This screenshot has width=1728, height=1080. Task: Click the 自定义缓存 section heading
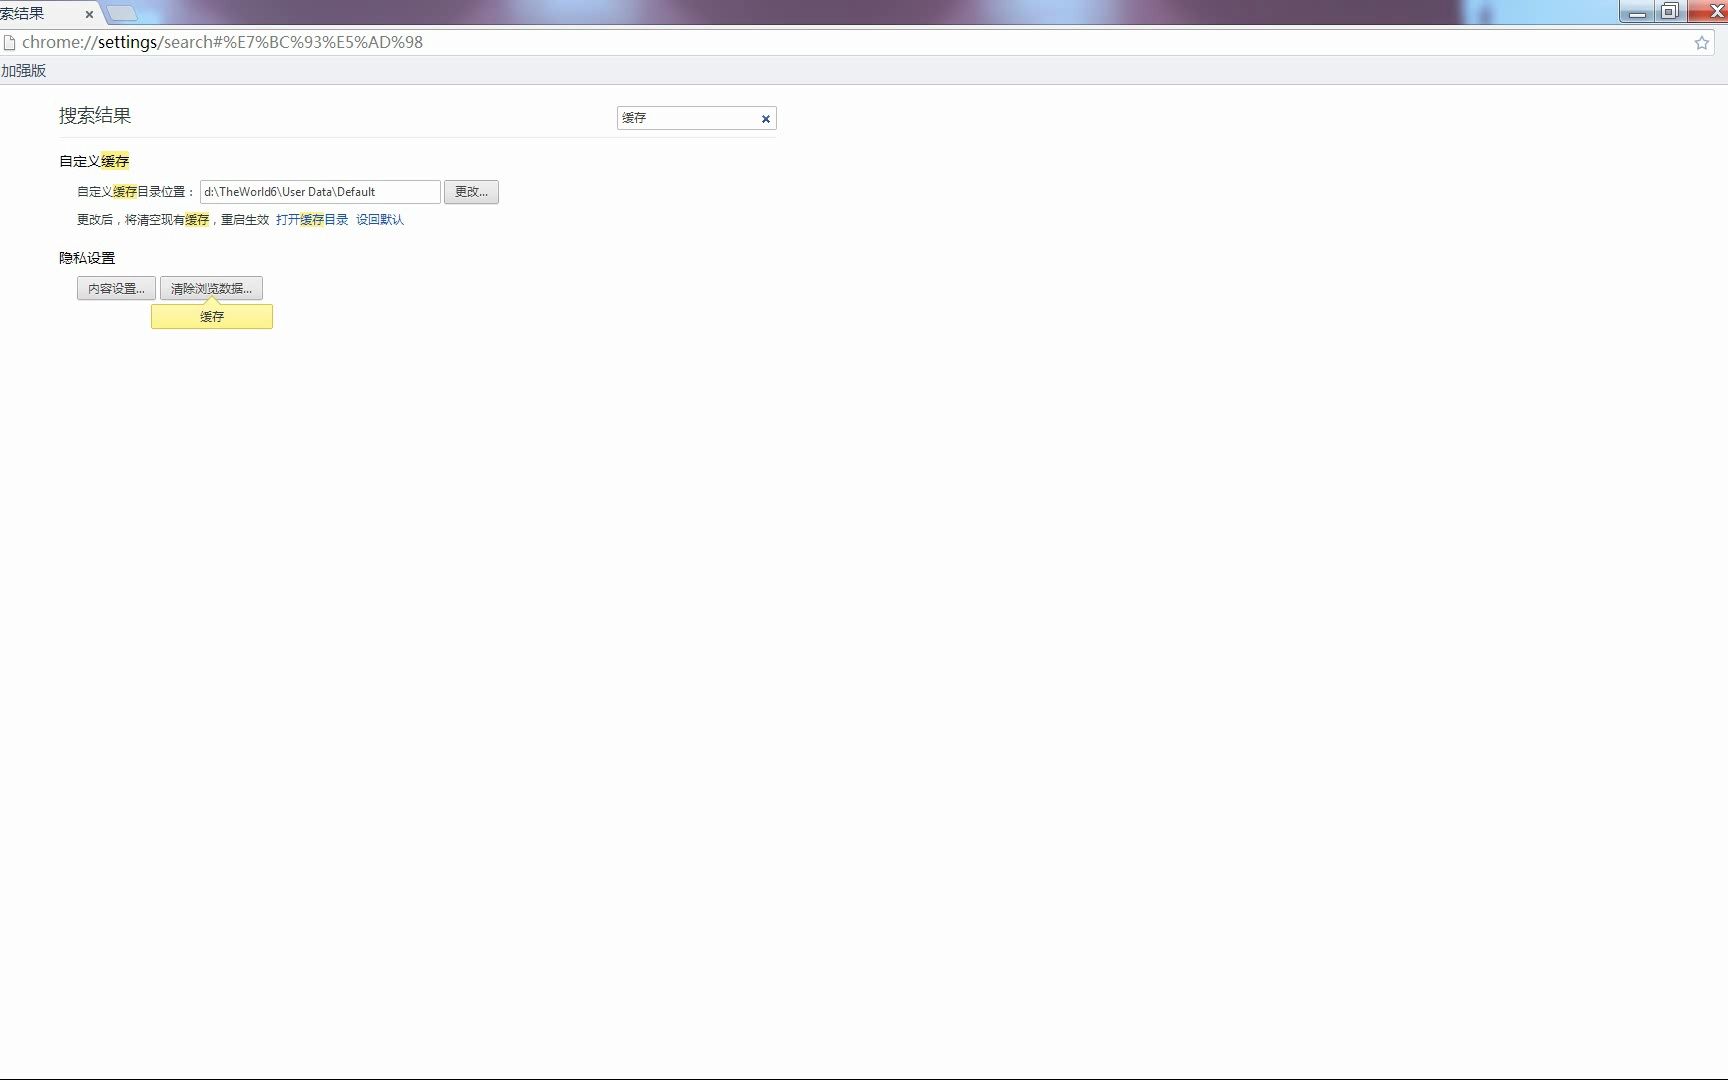[x=94, y=161]
